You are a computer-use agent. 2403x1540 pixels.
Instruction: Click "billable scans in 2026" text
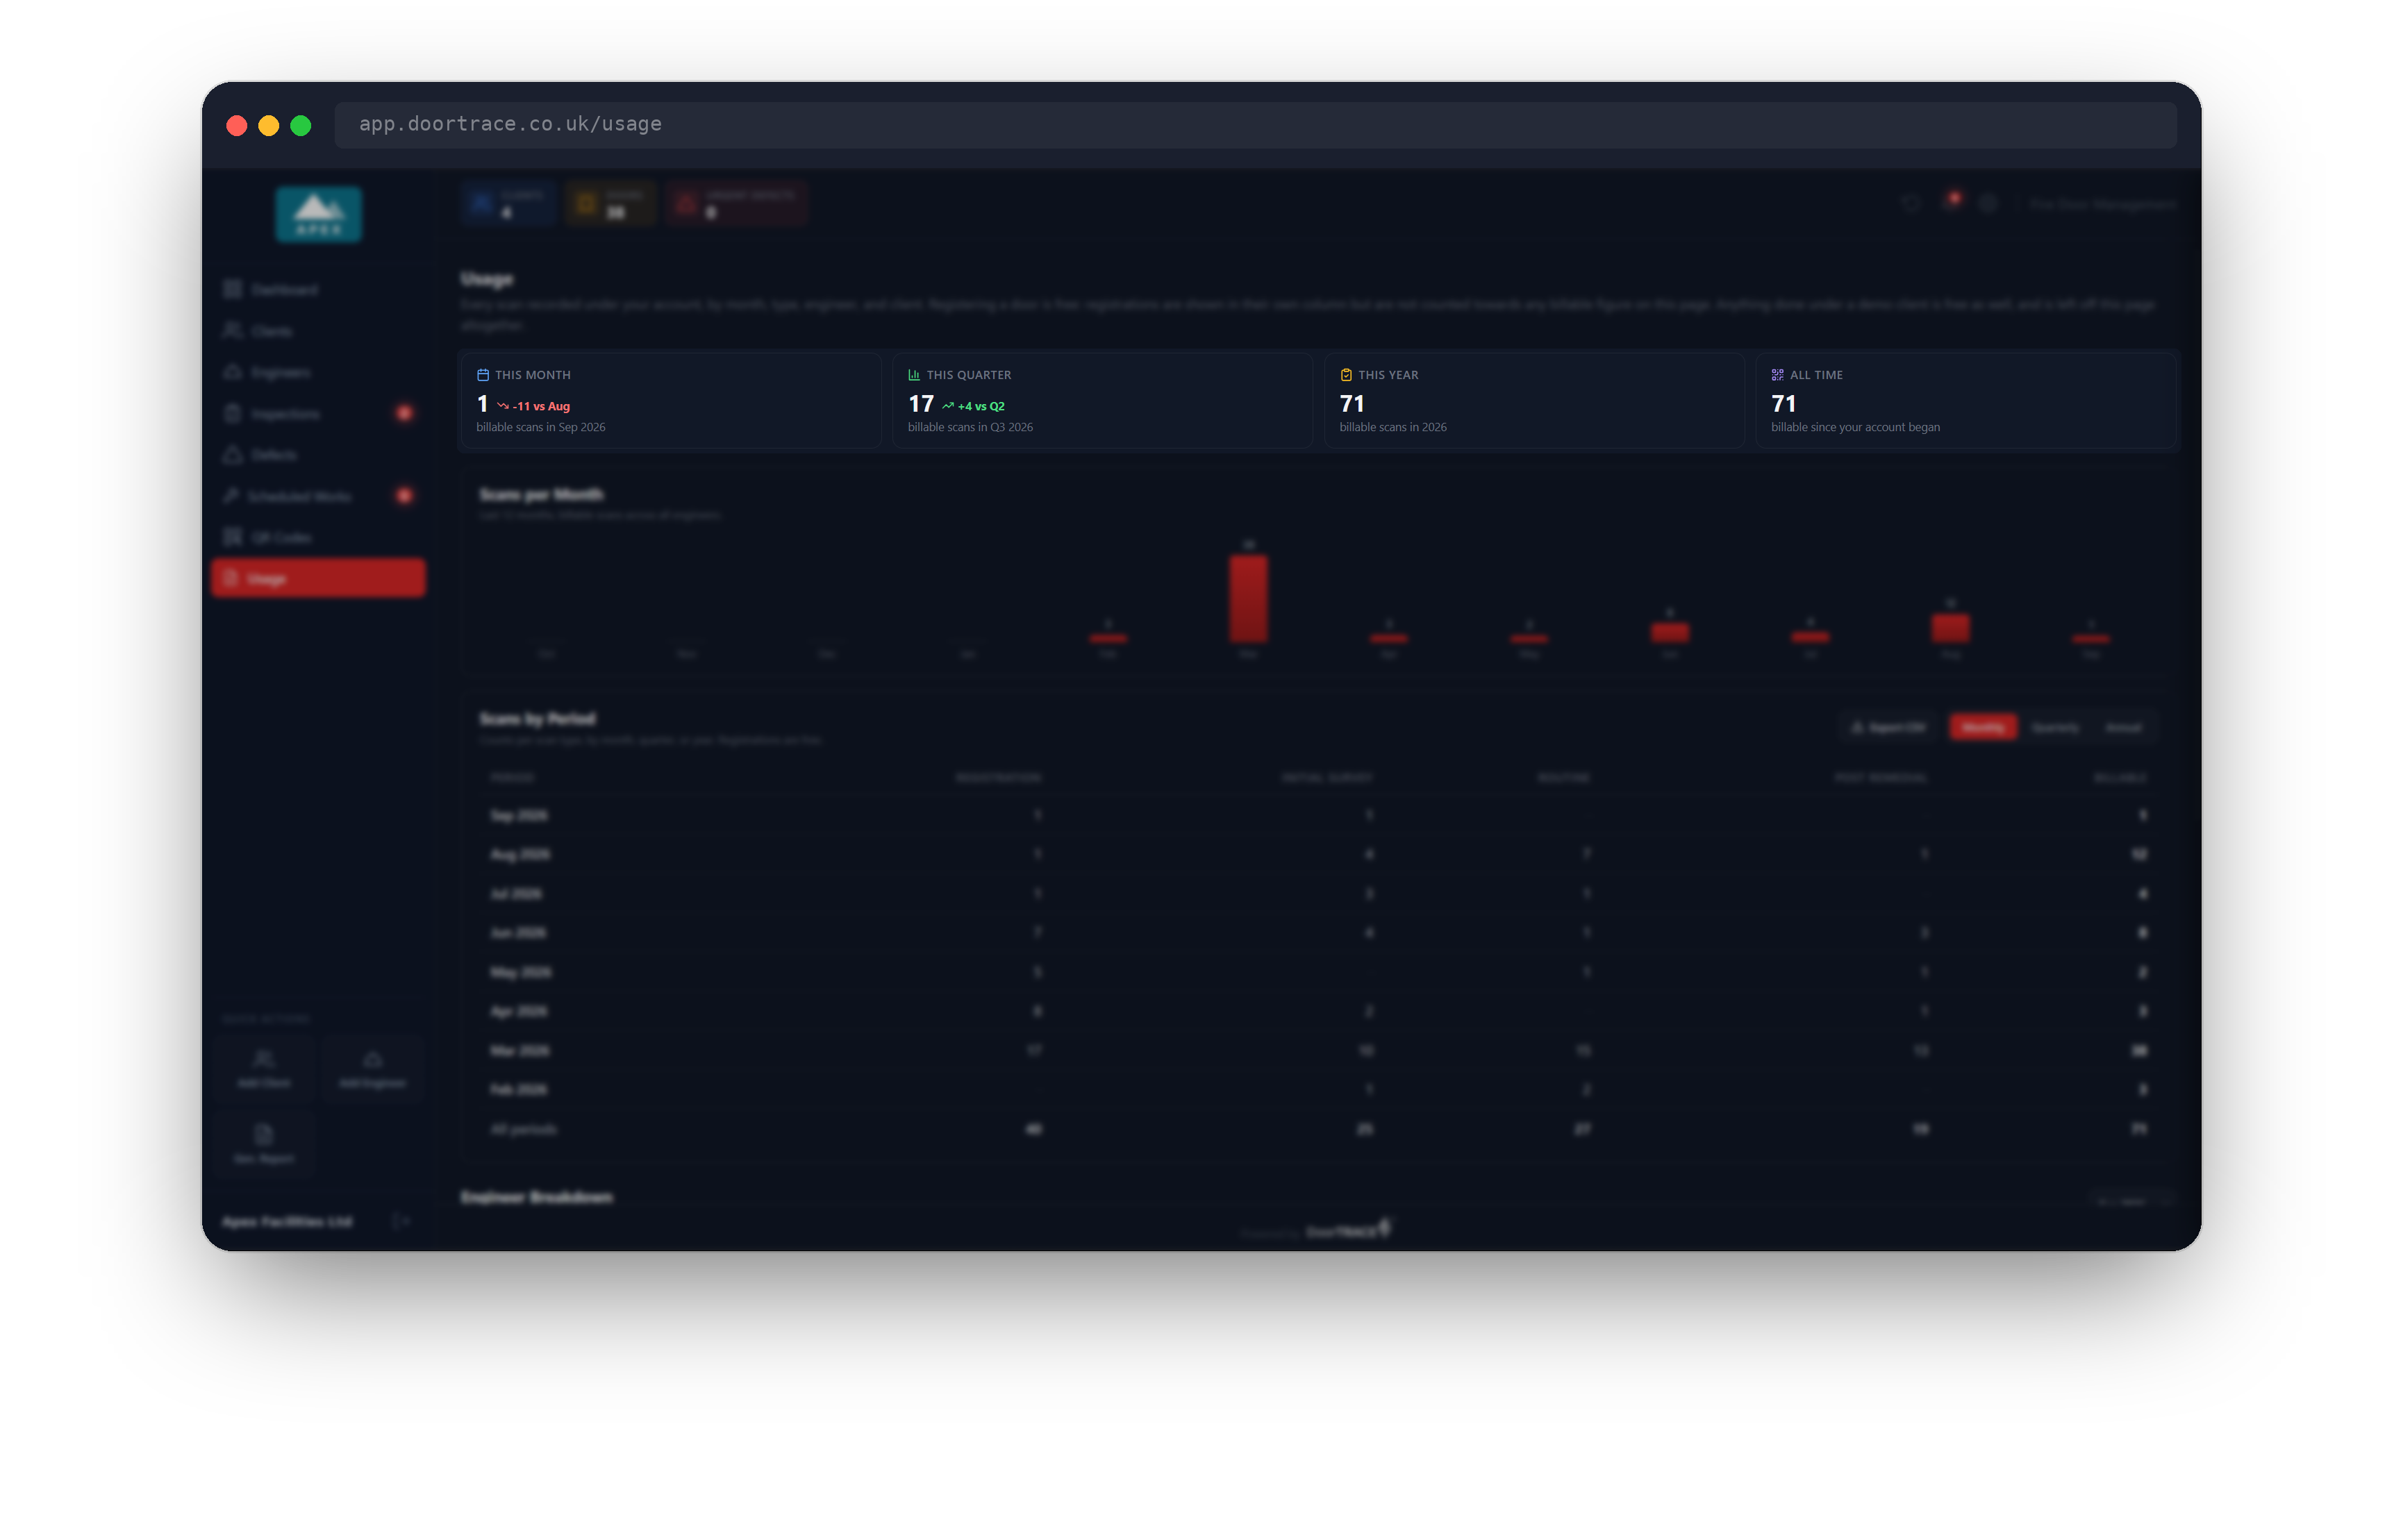(x=1393, y=427)
